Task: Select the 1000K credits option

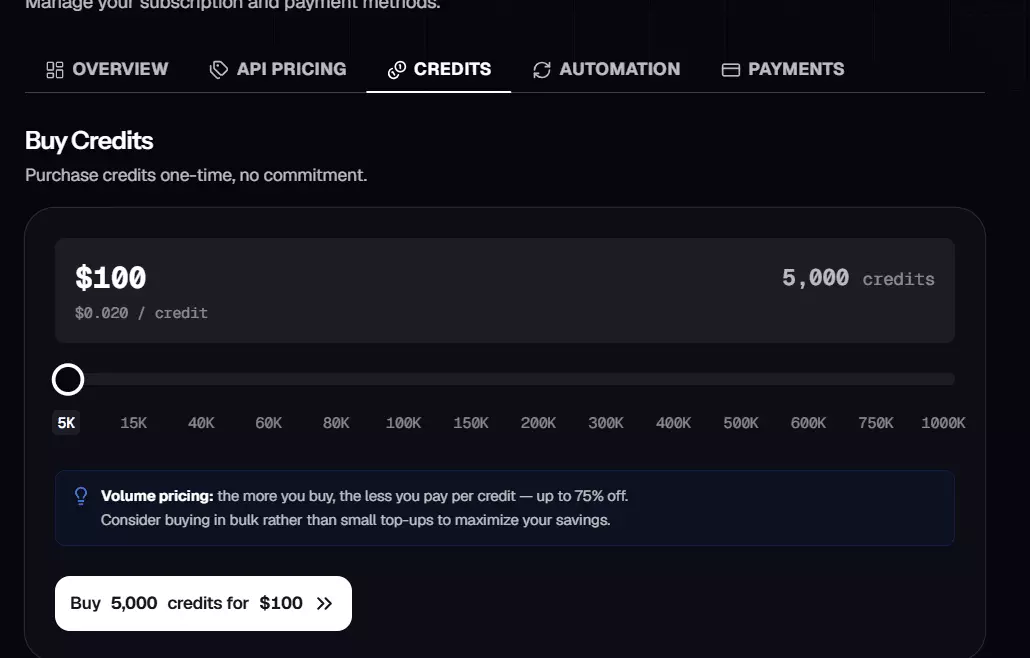Action: (943, 423)
